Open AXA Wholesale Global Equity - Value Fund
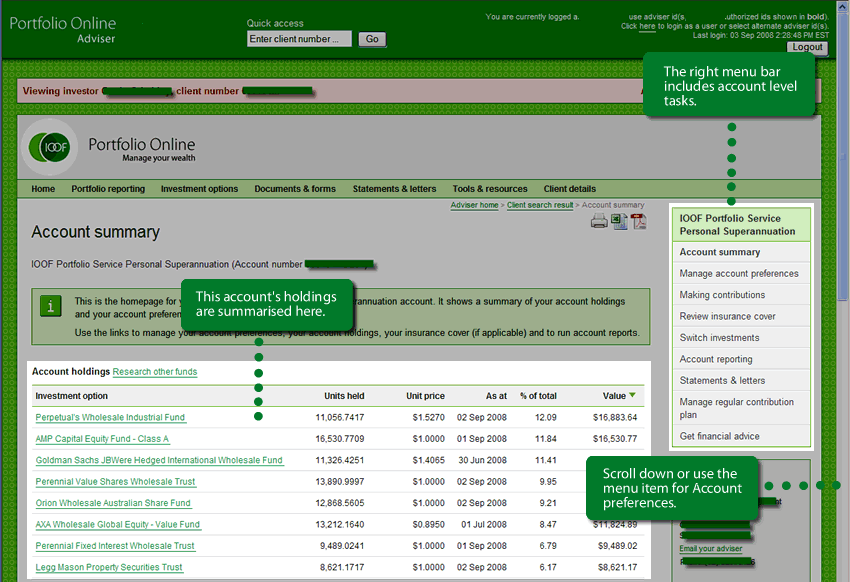The width and height of the screenshot is (850, 582). (118, 525)
